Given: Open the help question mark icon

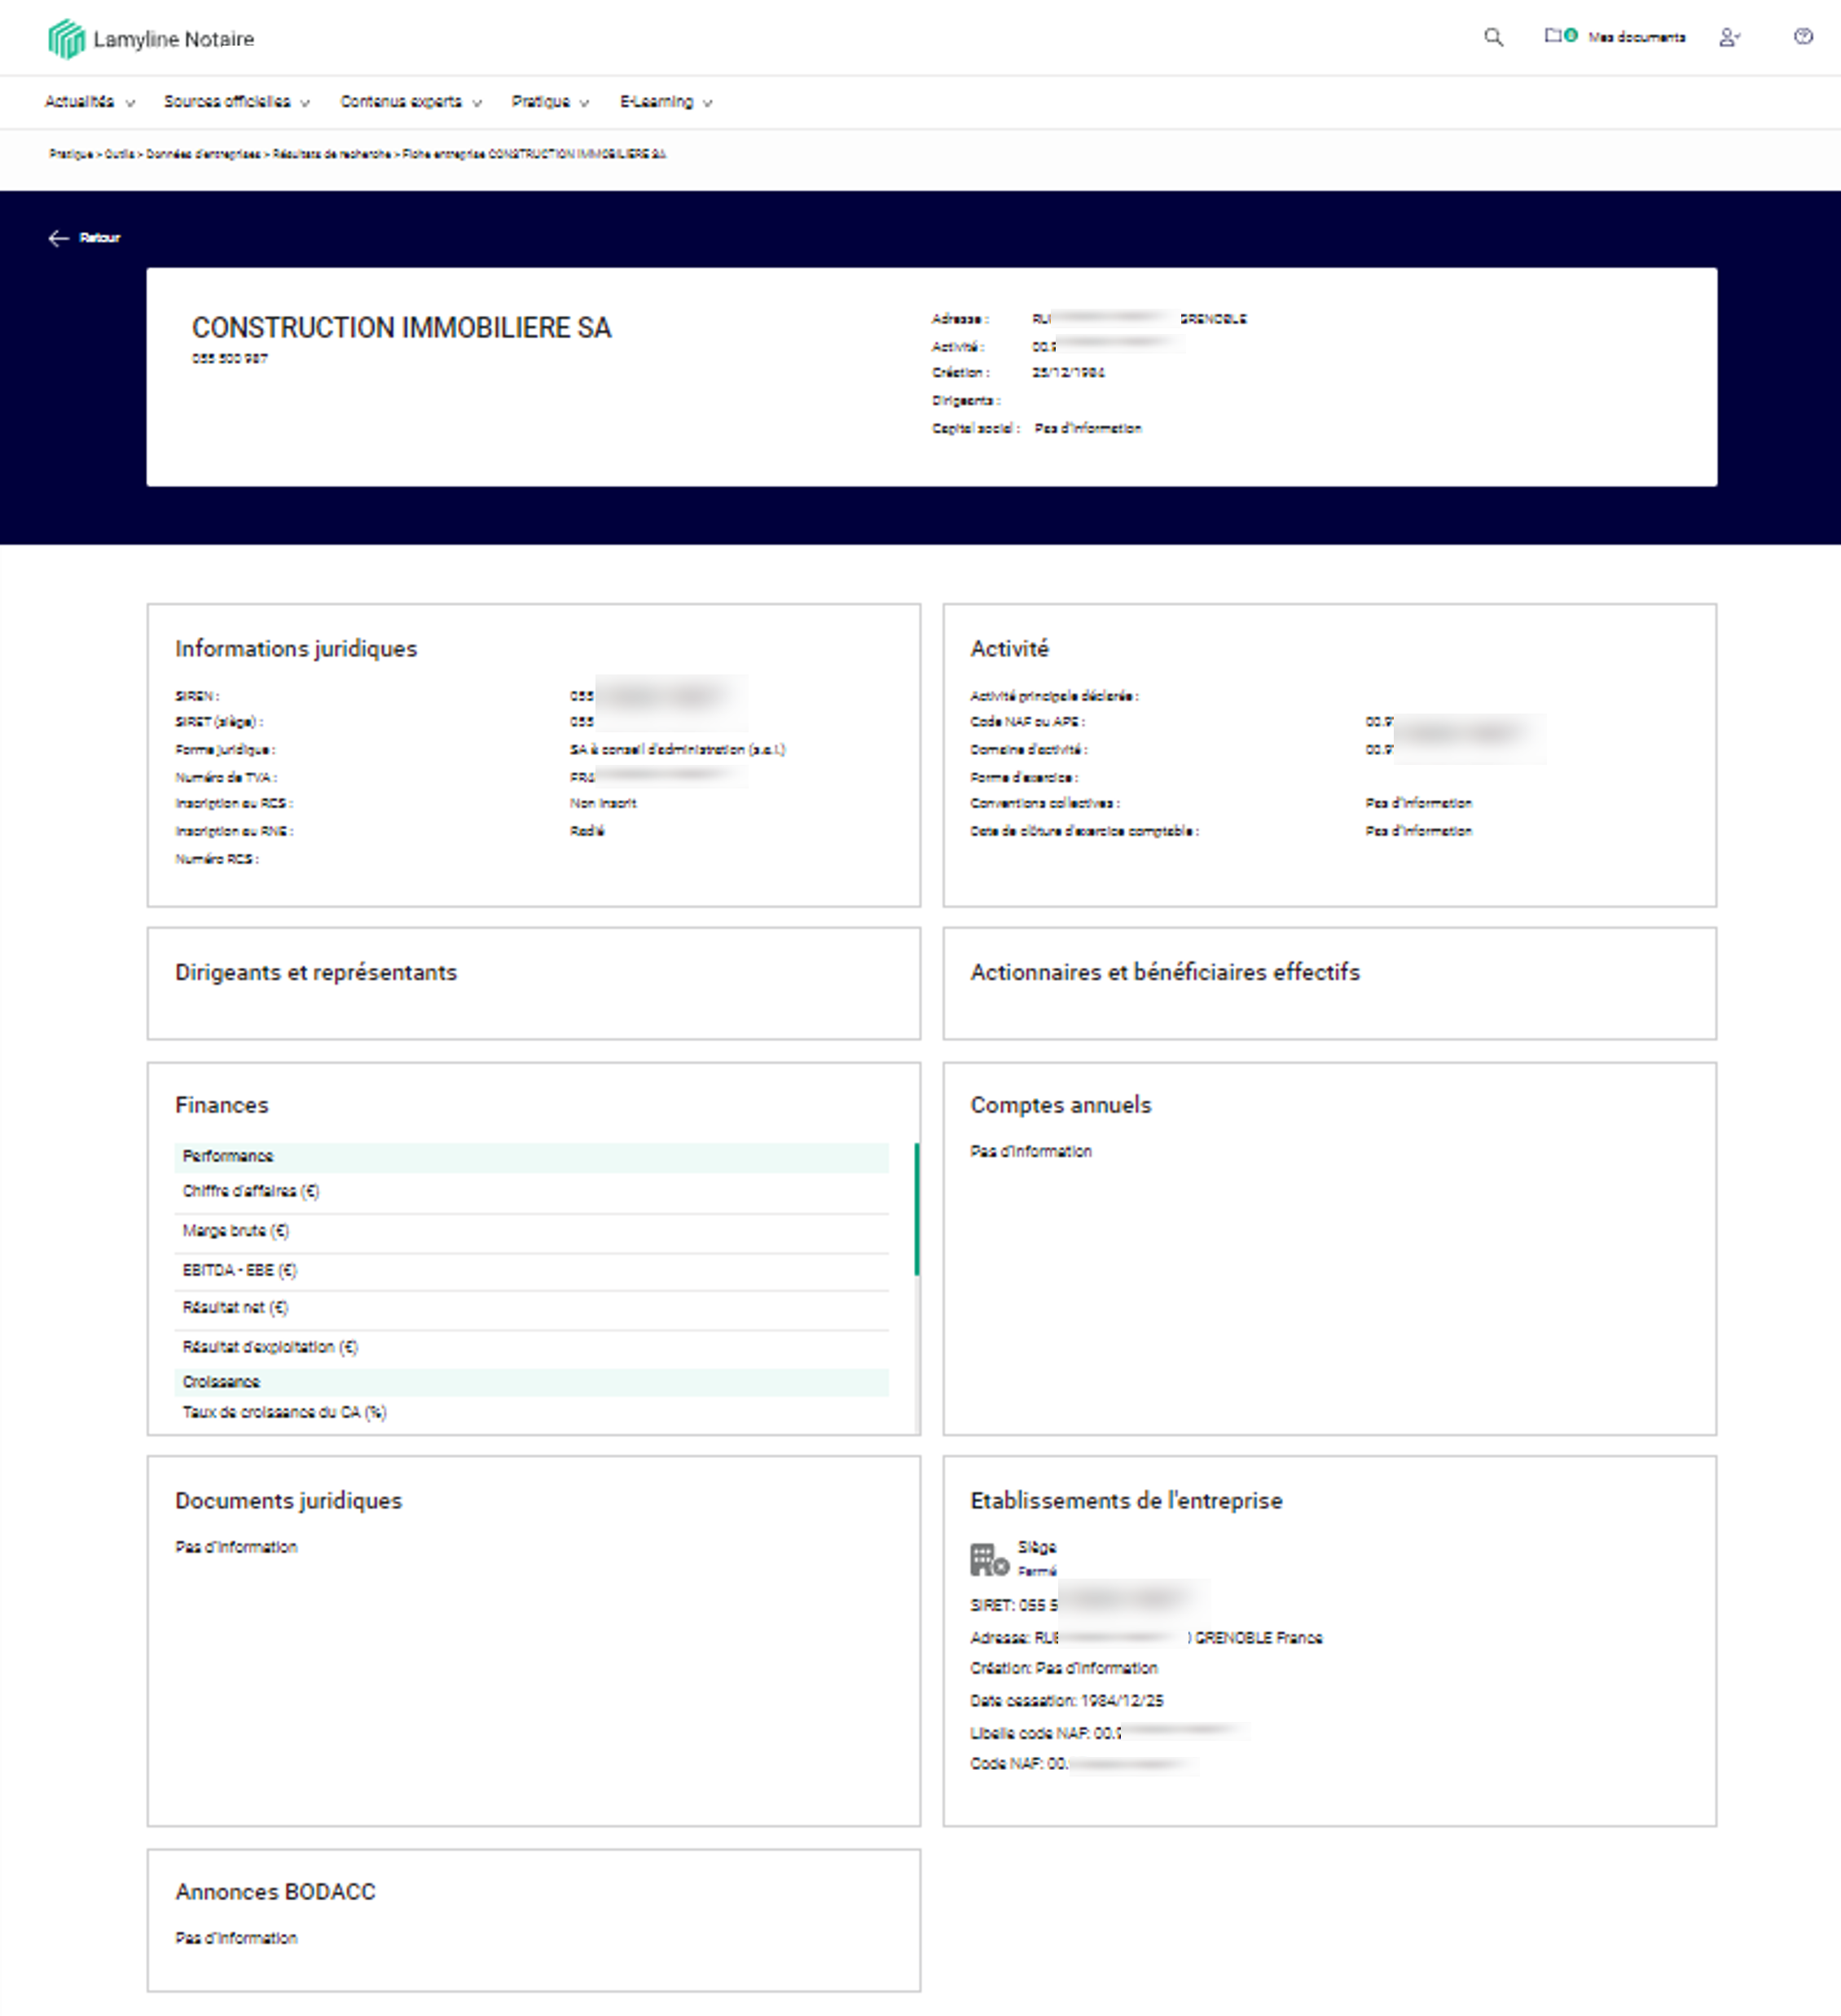Looking at the screenshot, I should pos(1803,37).
